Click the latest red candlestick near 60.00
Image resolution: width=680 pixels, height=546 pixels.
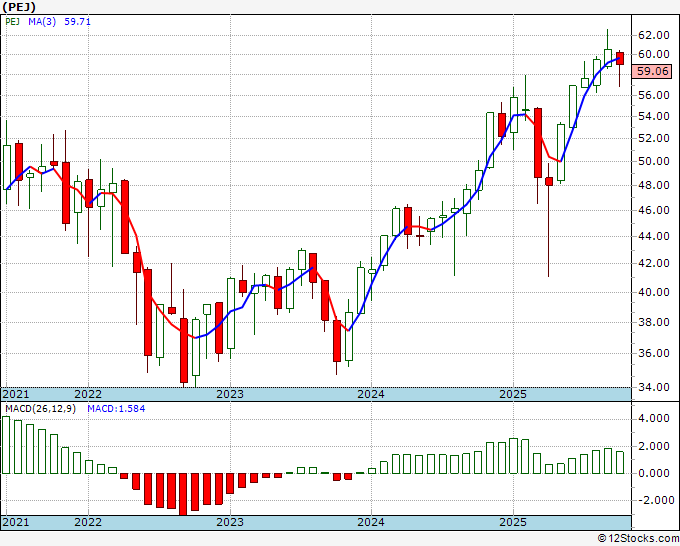[620, 59]
